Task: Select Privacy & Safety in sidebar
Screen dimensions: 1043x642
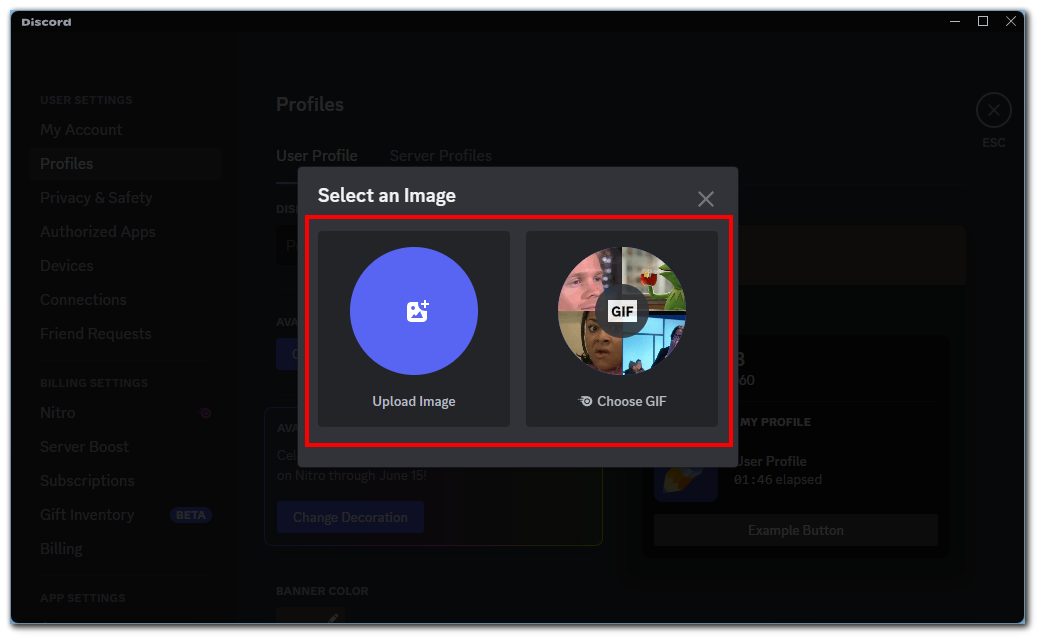Action: pos(96,198)
